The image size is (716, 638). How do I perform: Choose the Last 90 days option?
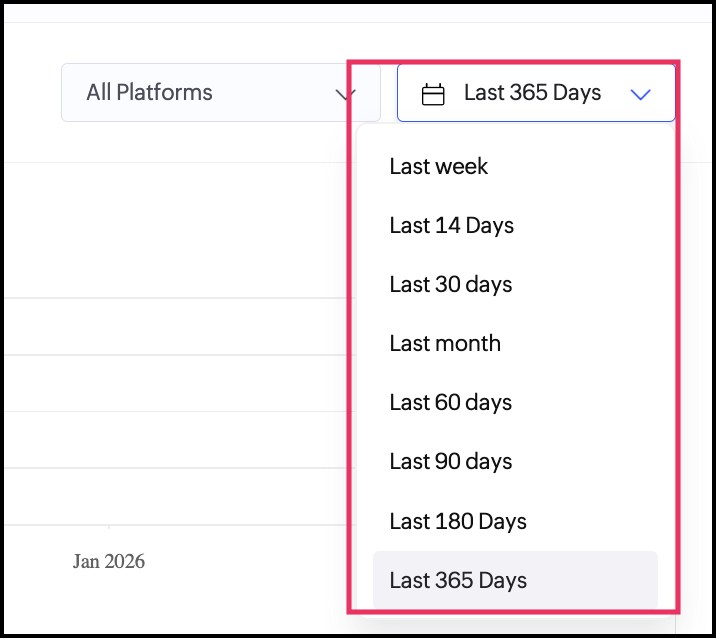(x=451, y=461)
